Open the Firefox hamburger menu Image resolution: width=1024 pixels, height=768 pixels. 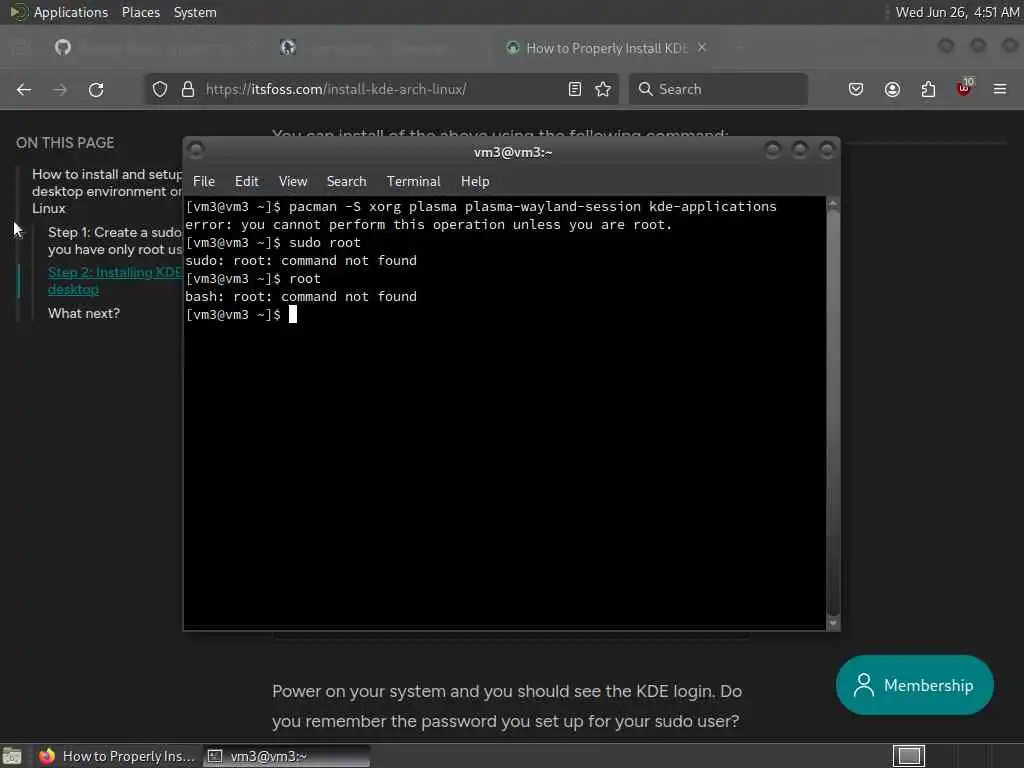[x=1000, y=89]
